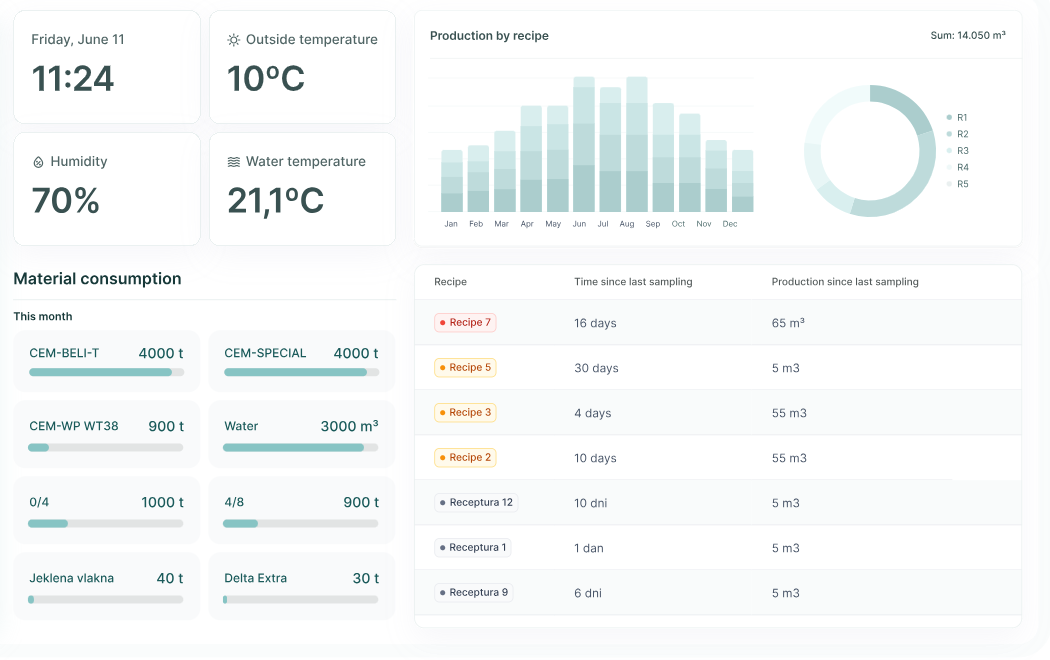Image resolution: width=1050 pixels, height=660 pixels.
Task: Click the humidity droplet icon
Action: [x=38, y=162]
